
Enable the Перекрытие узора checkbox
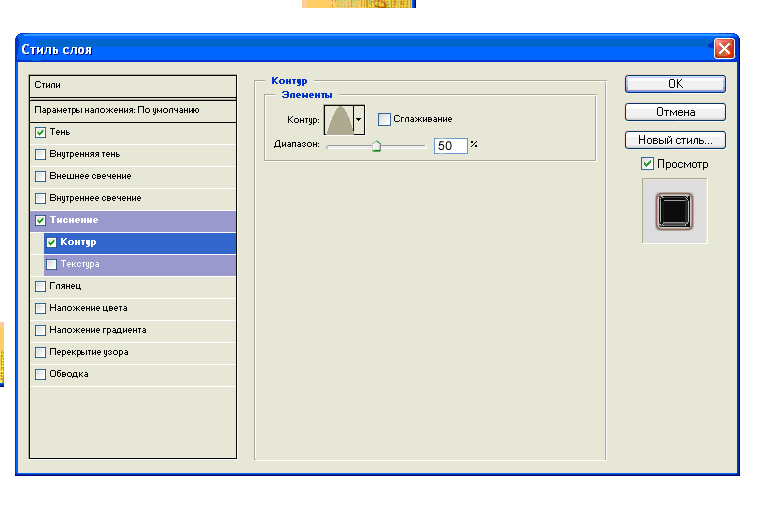point(41,352)
